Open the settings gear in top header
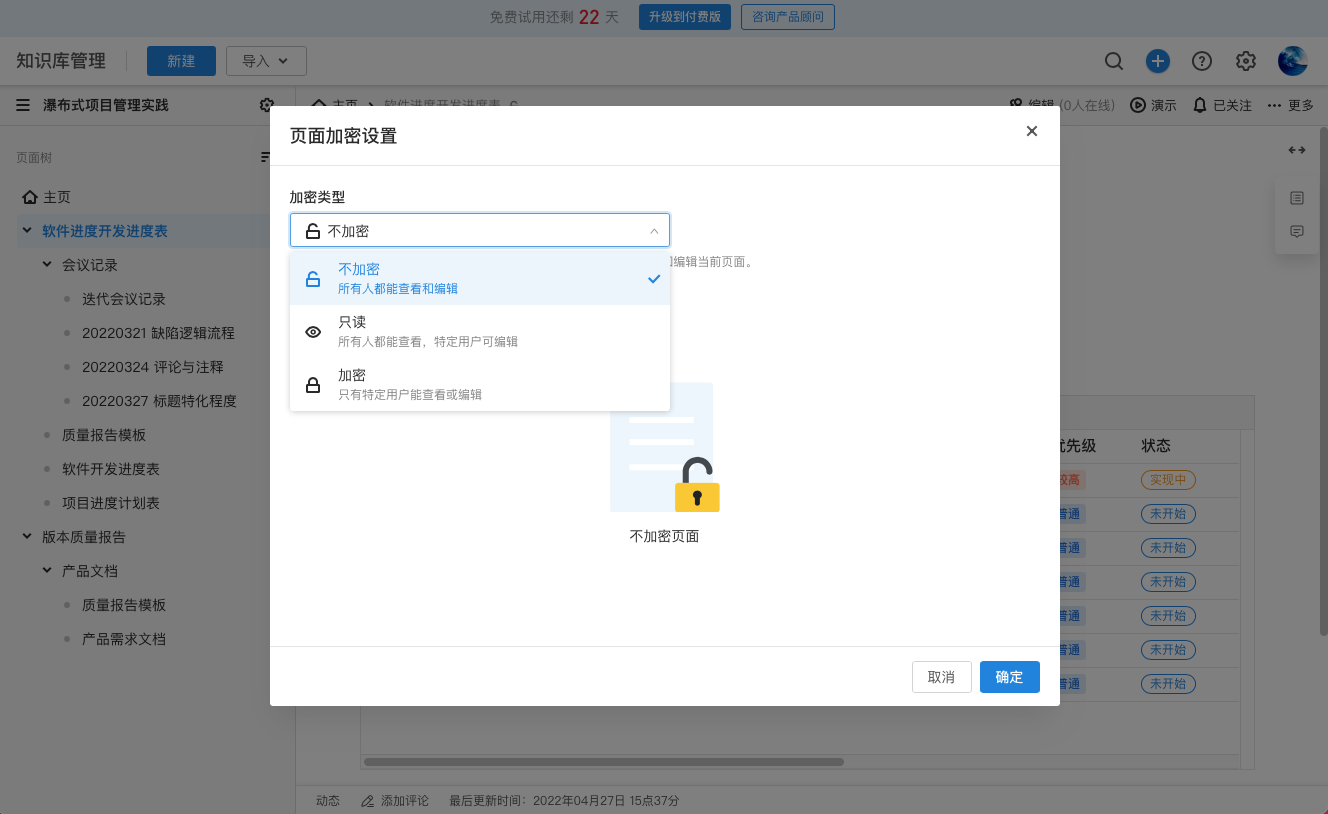The width and height of the screenshot is (1328, 814). (x=1246, y=61)
